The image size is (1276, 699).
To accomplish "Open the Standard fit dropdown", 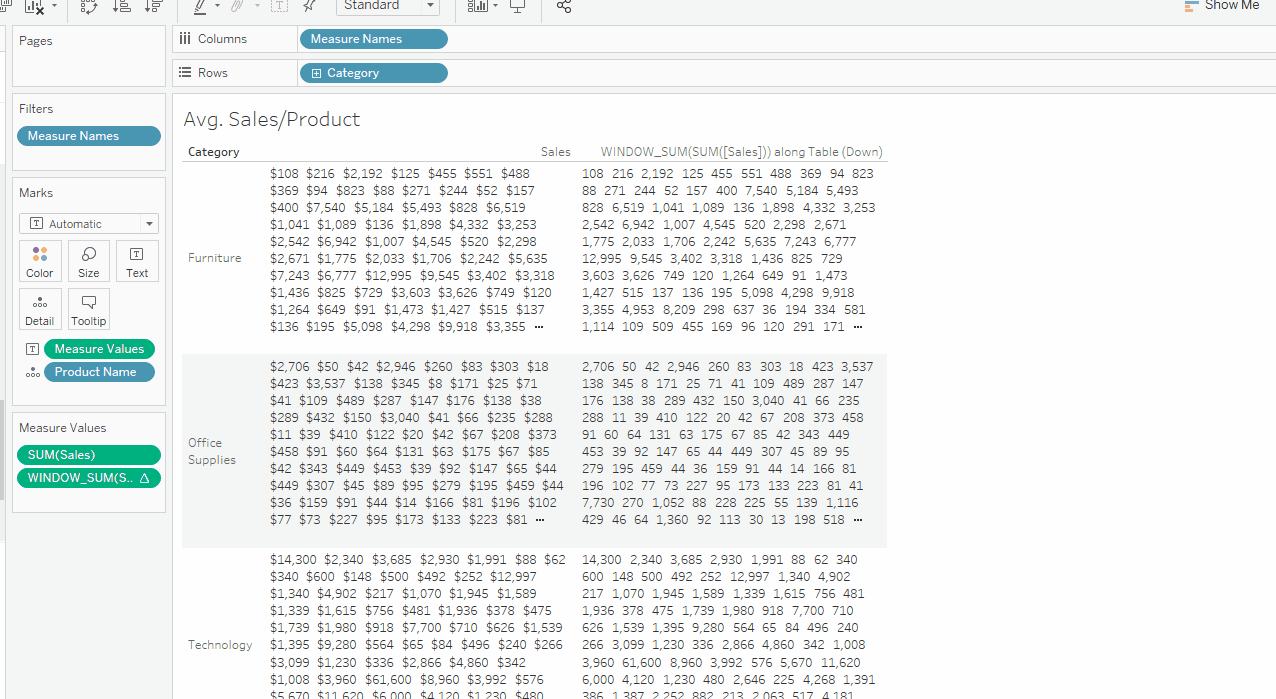I will [388, 6].
